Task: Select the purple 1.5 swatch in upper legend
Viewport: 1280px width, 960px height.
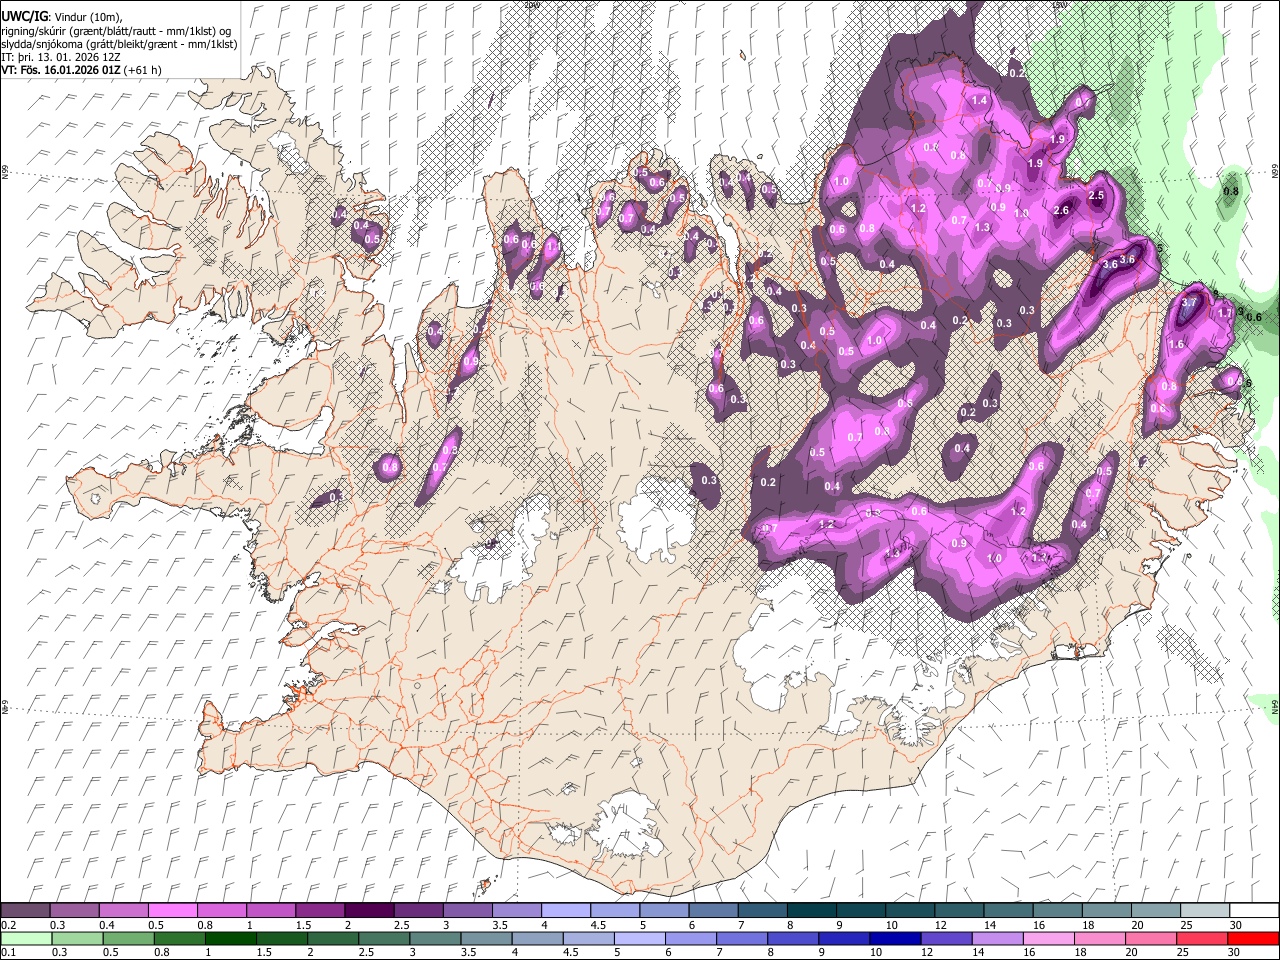Action: (319, 910)
